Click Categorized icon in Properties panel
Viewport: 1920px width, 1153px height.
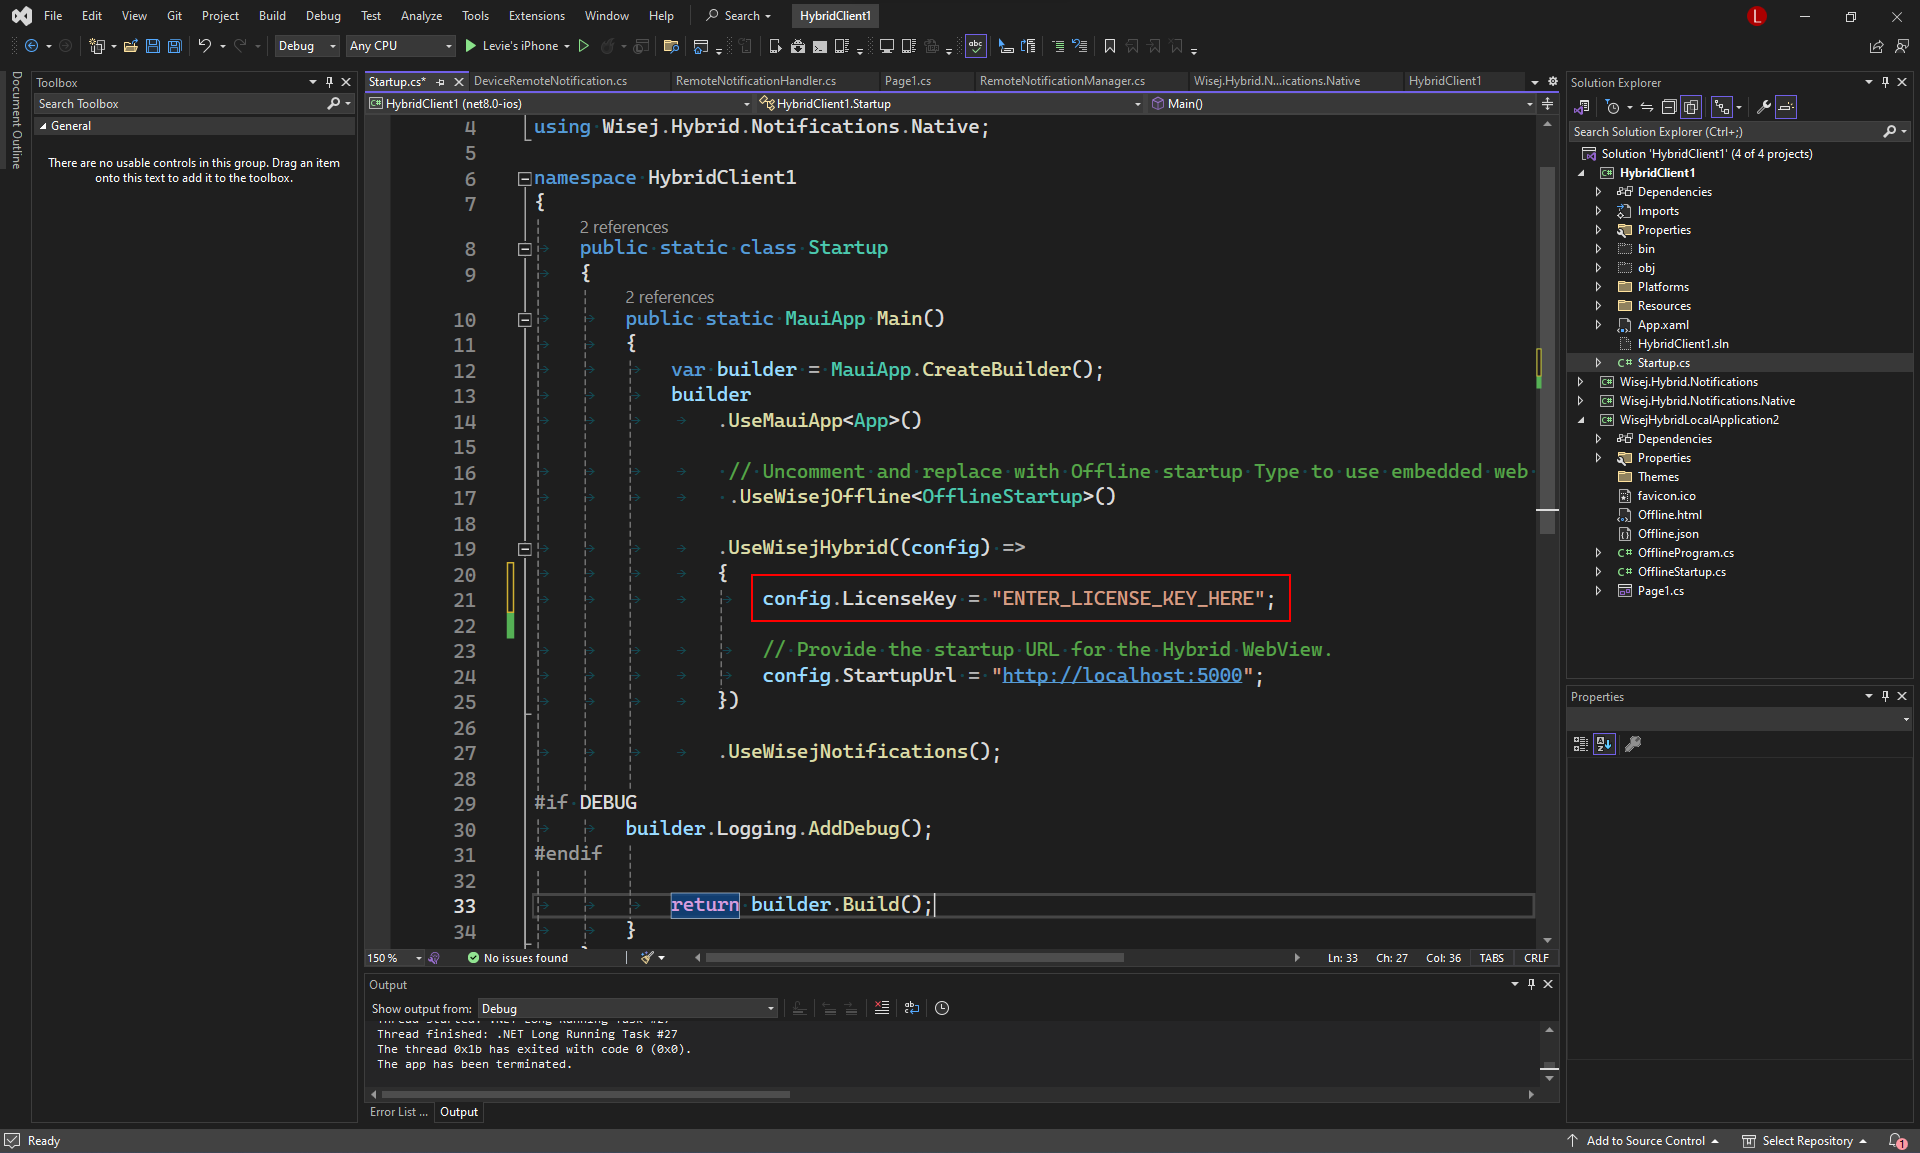click(x=1580, y=744)
